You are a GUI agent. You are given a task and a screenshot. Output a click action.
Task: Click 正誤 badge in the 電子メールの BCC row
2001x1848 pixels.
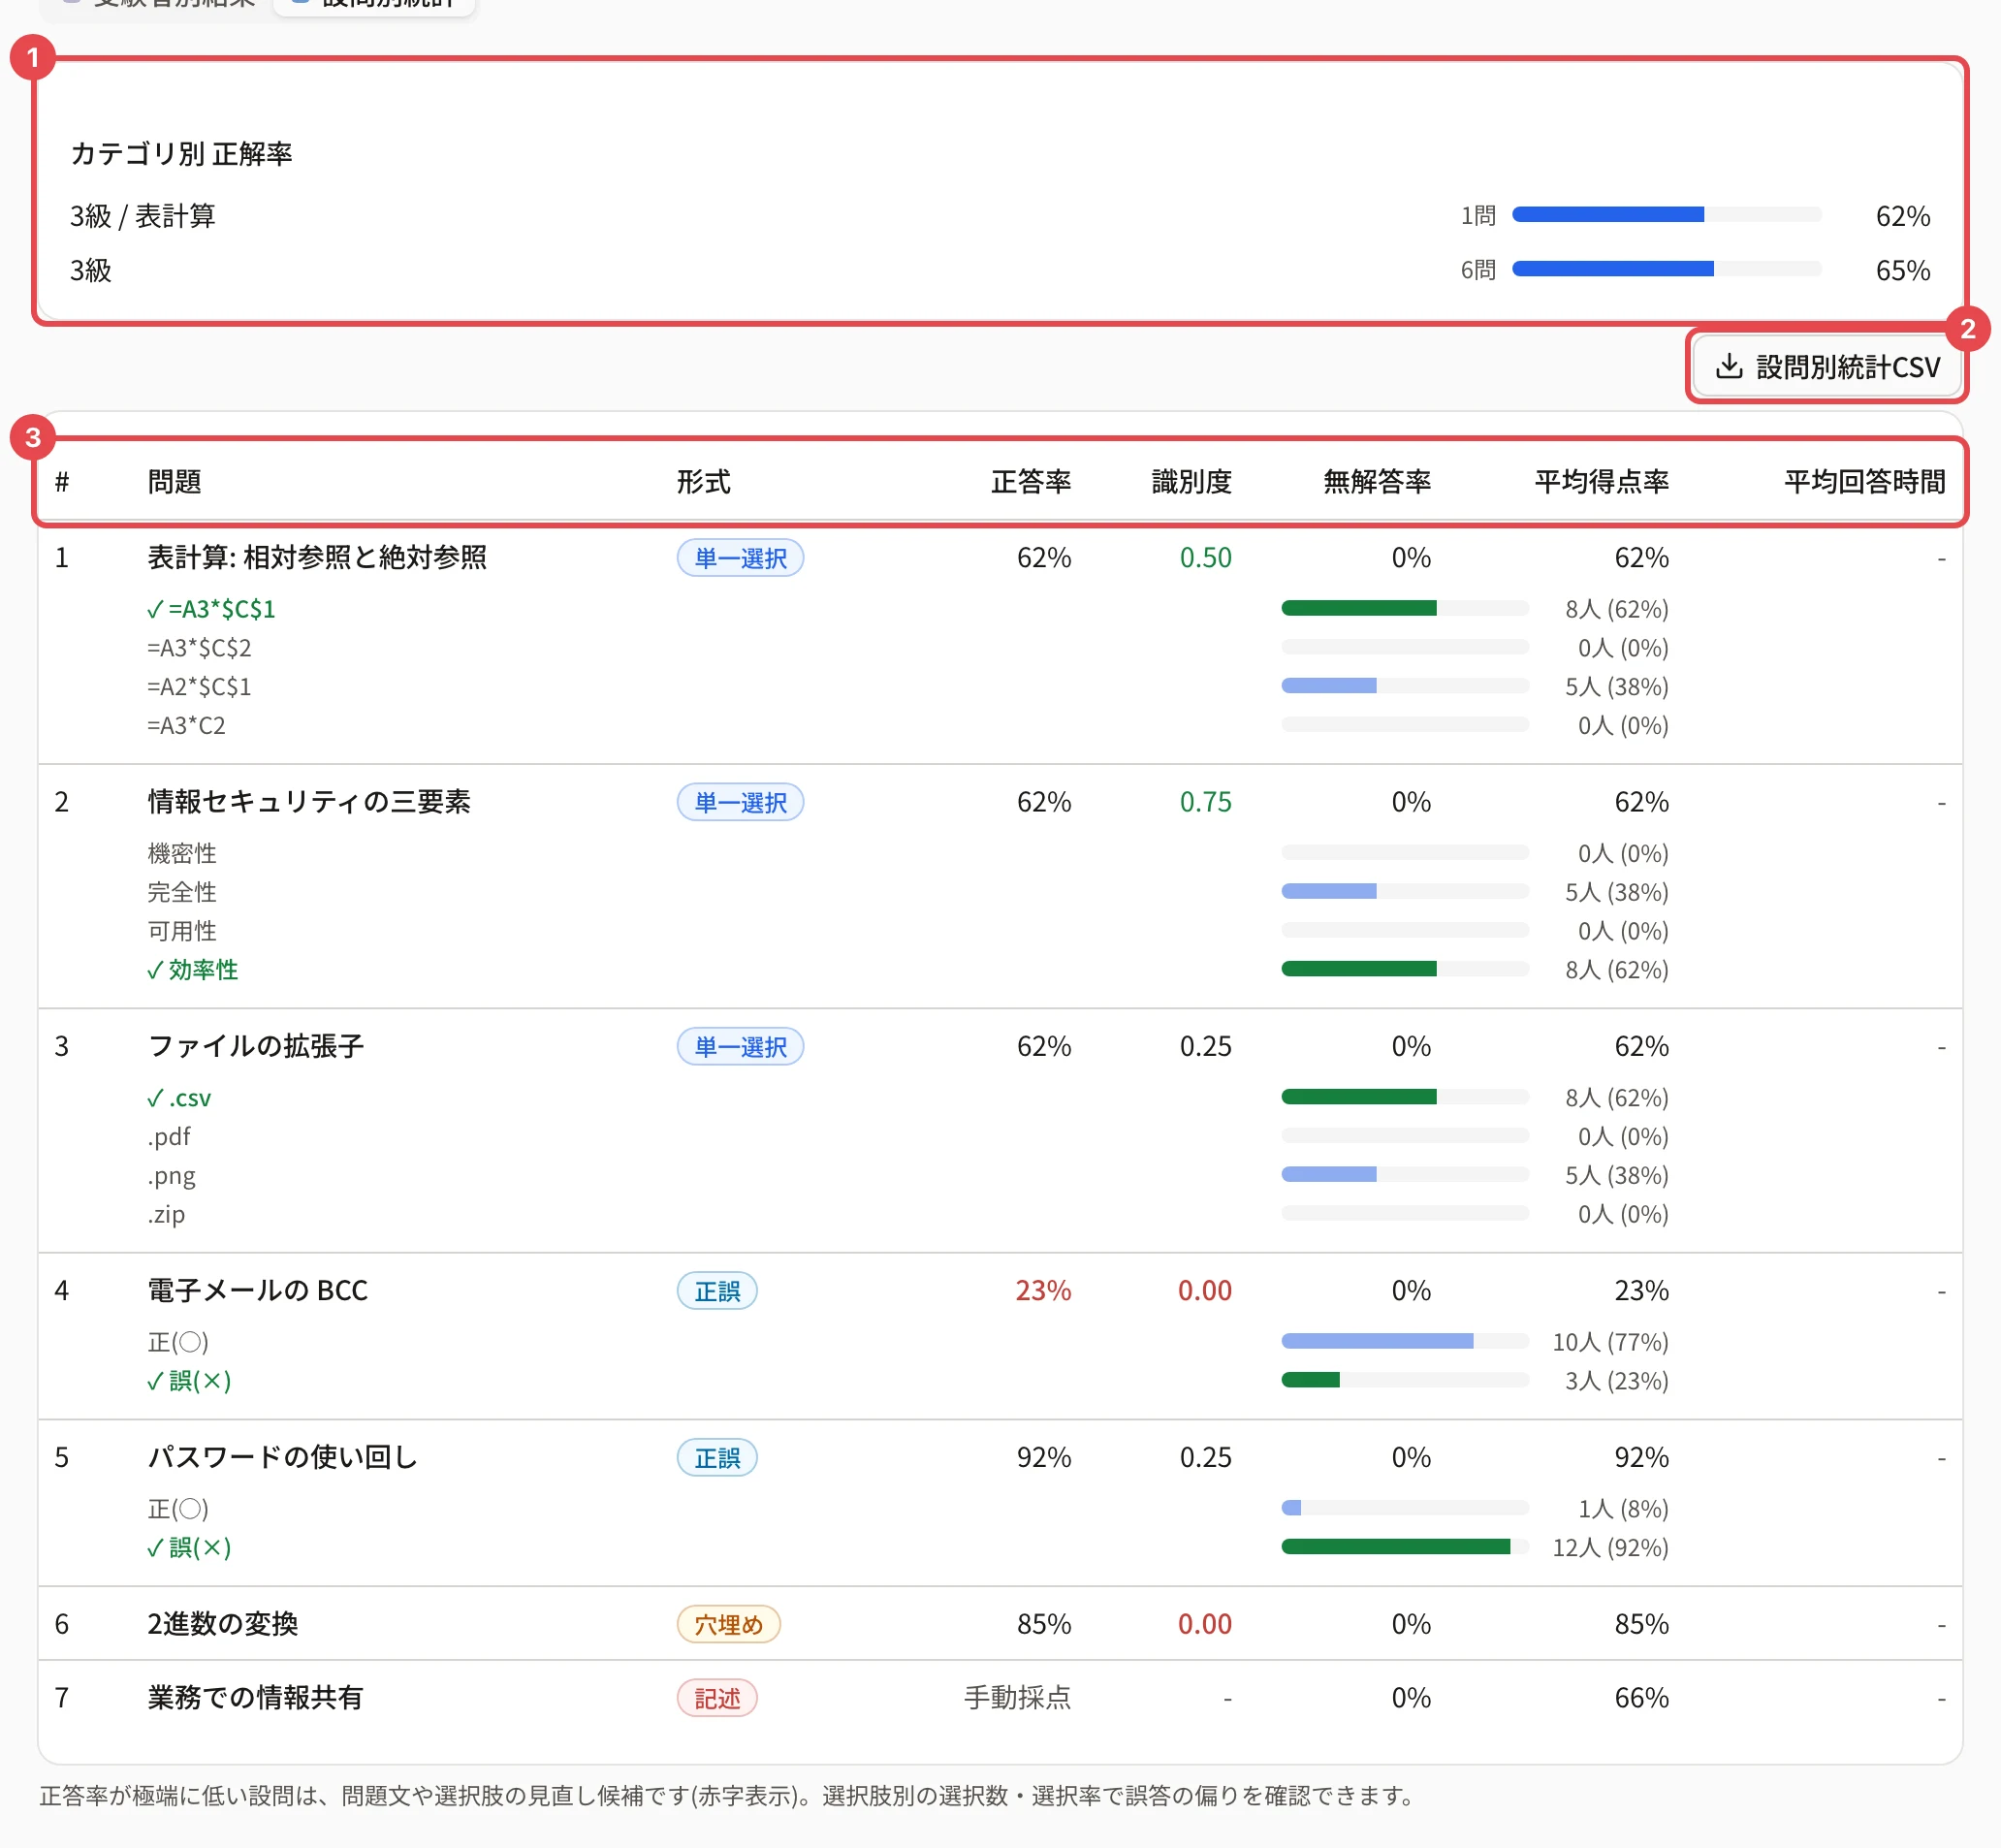[717, 1291]
